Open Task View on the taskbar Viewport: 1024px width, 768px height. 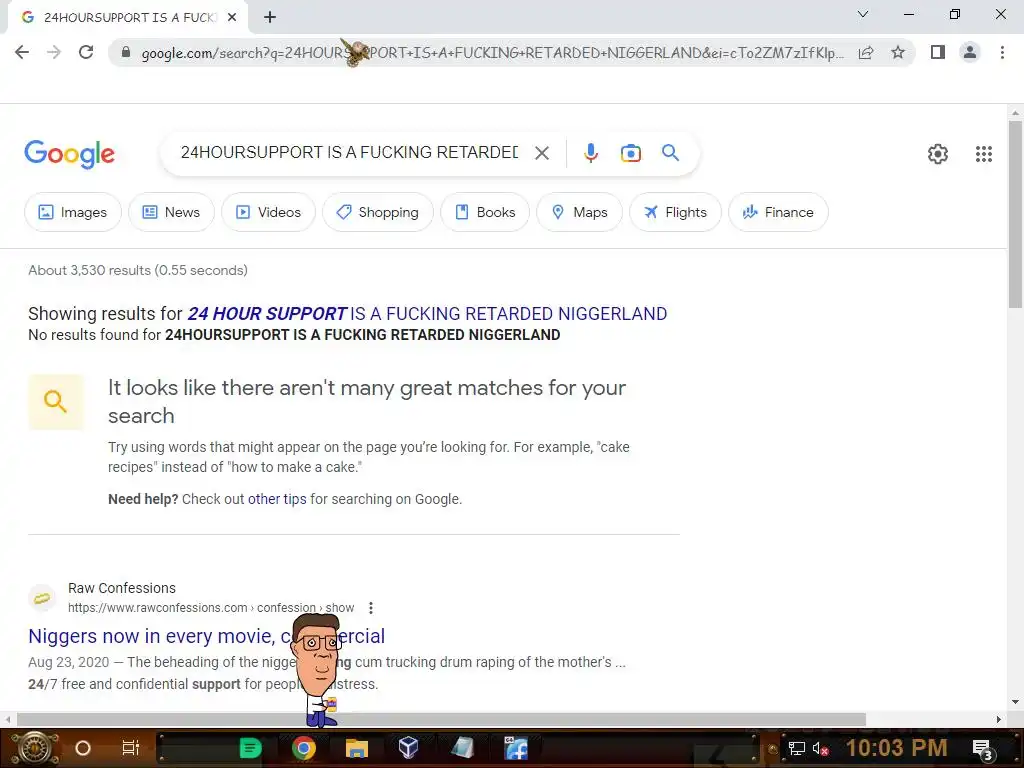[x=131, y=748]
